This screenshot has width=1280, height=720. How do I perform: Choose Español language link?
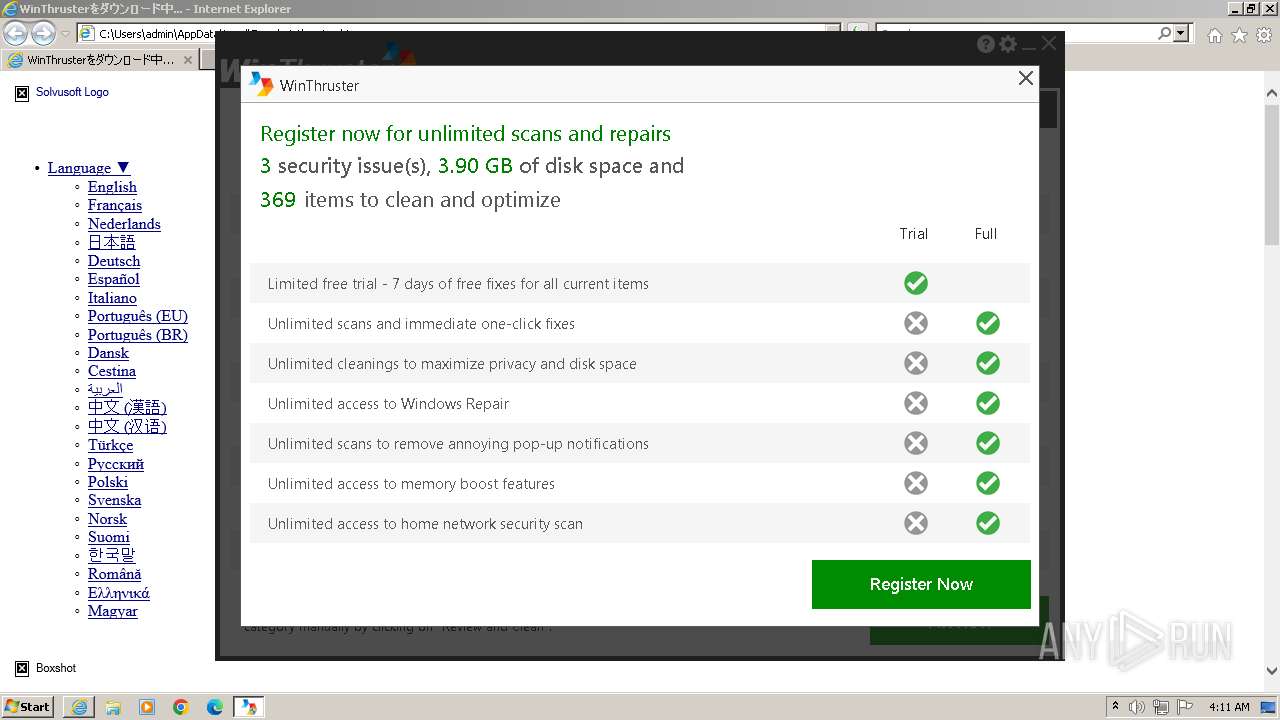pos(114,279)
